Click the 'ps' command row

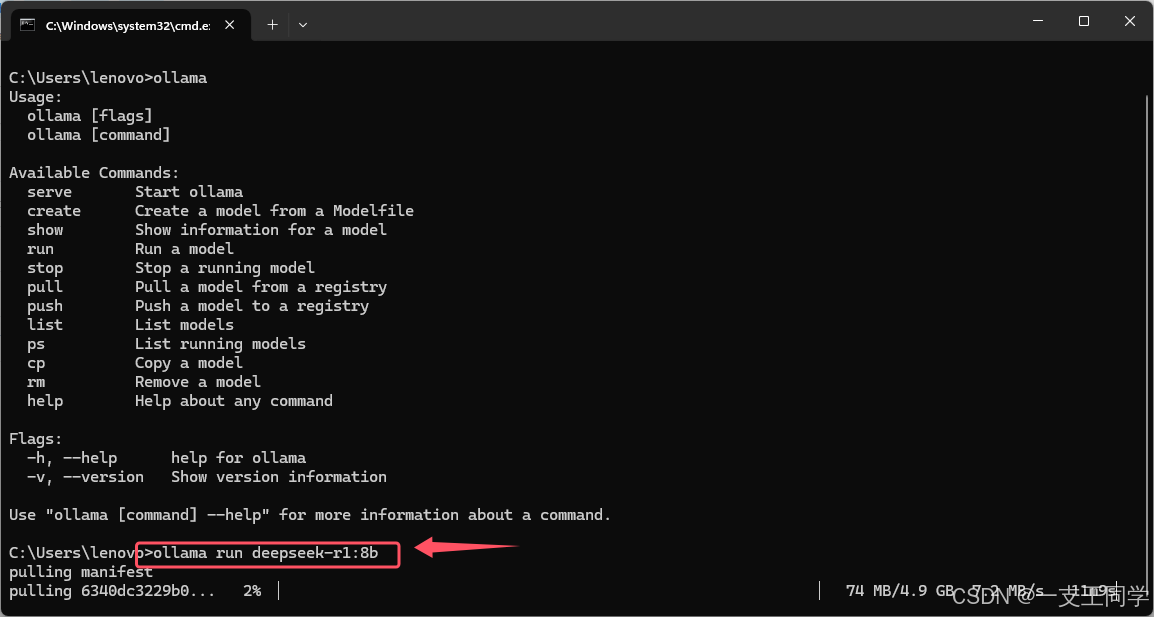[166, 345]
